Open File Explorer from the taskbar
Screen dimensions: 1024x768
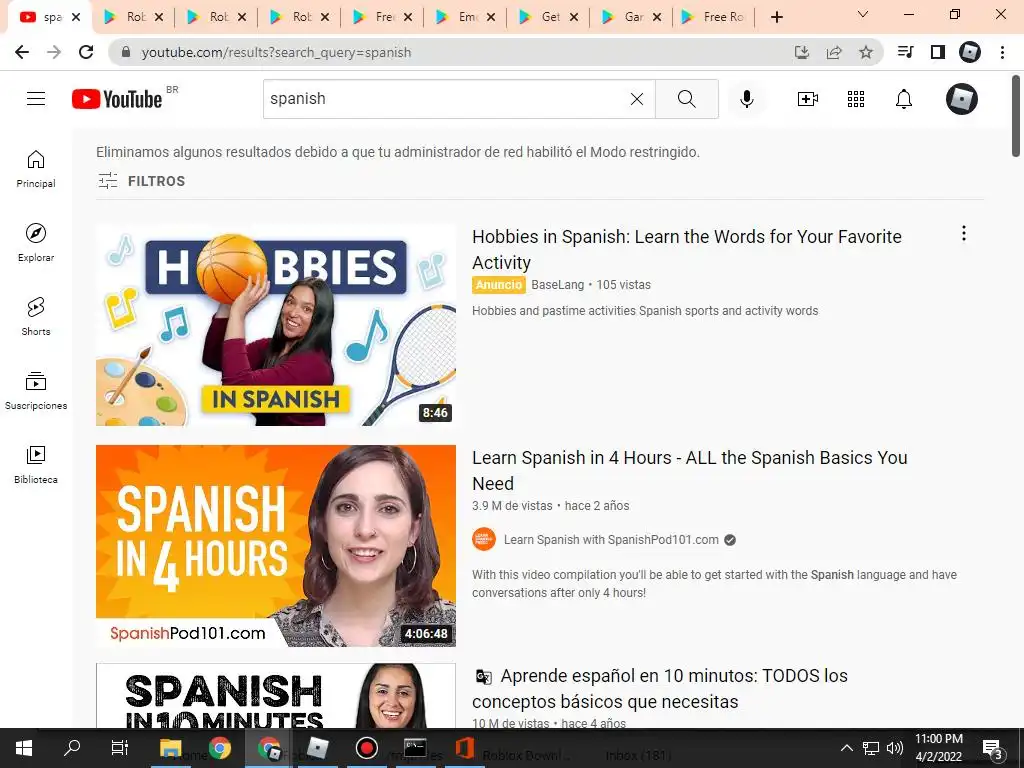171,748
